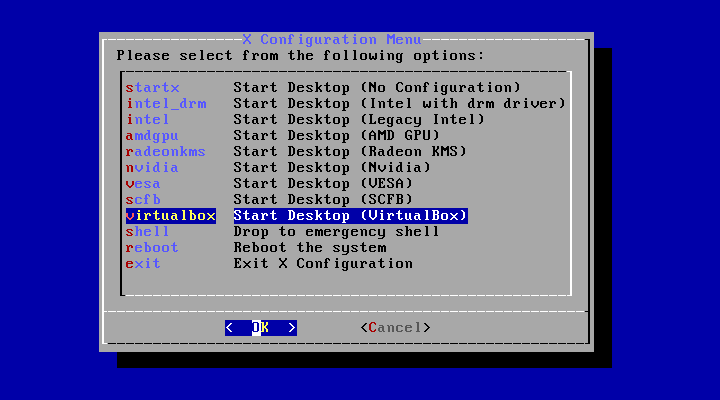Select the vesa entry

(x=143, y=184)
